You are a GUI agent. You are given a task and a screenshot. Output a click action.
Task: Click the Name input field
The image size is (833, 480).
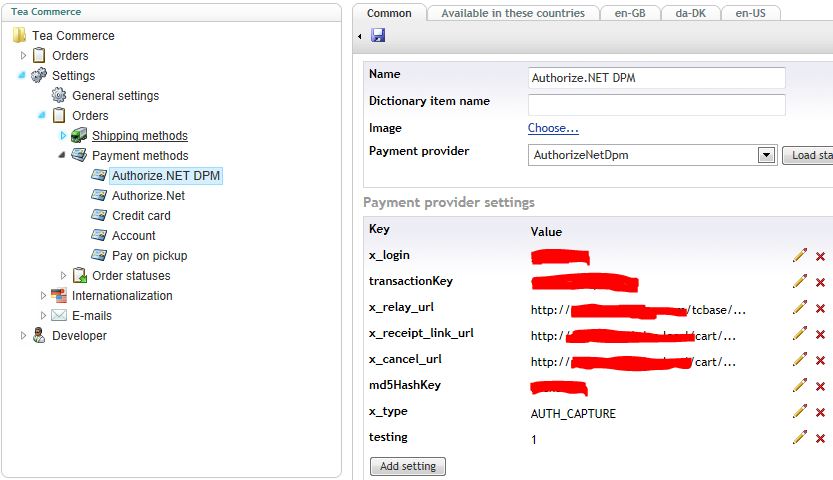657,78
